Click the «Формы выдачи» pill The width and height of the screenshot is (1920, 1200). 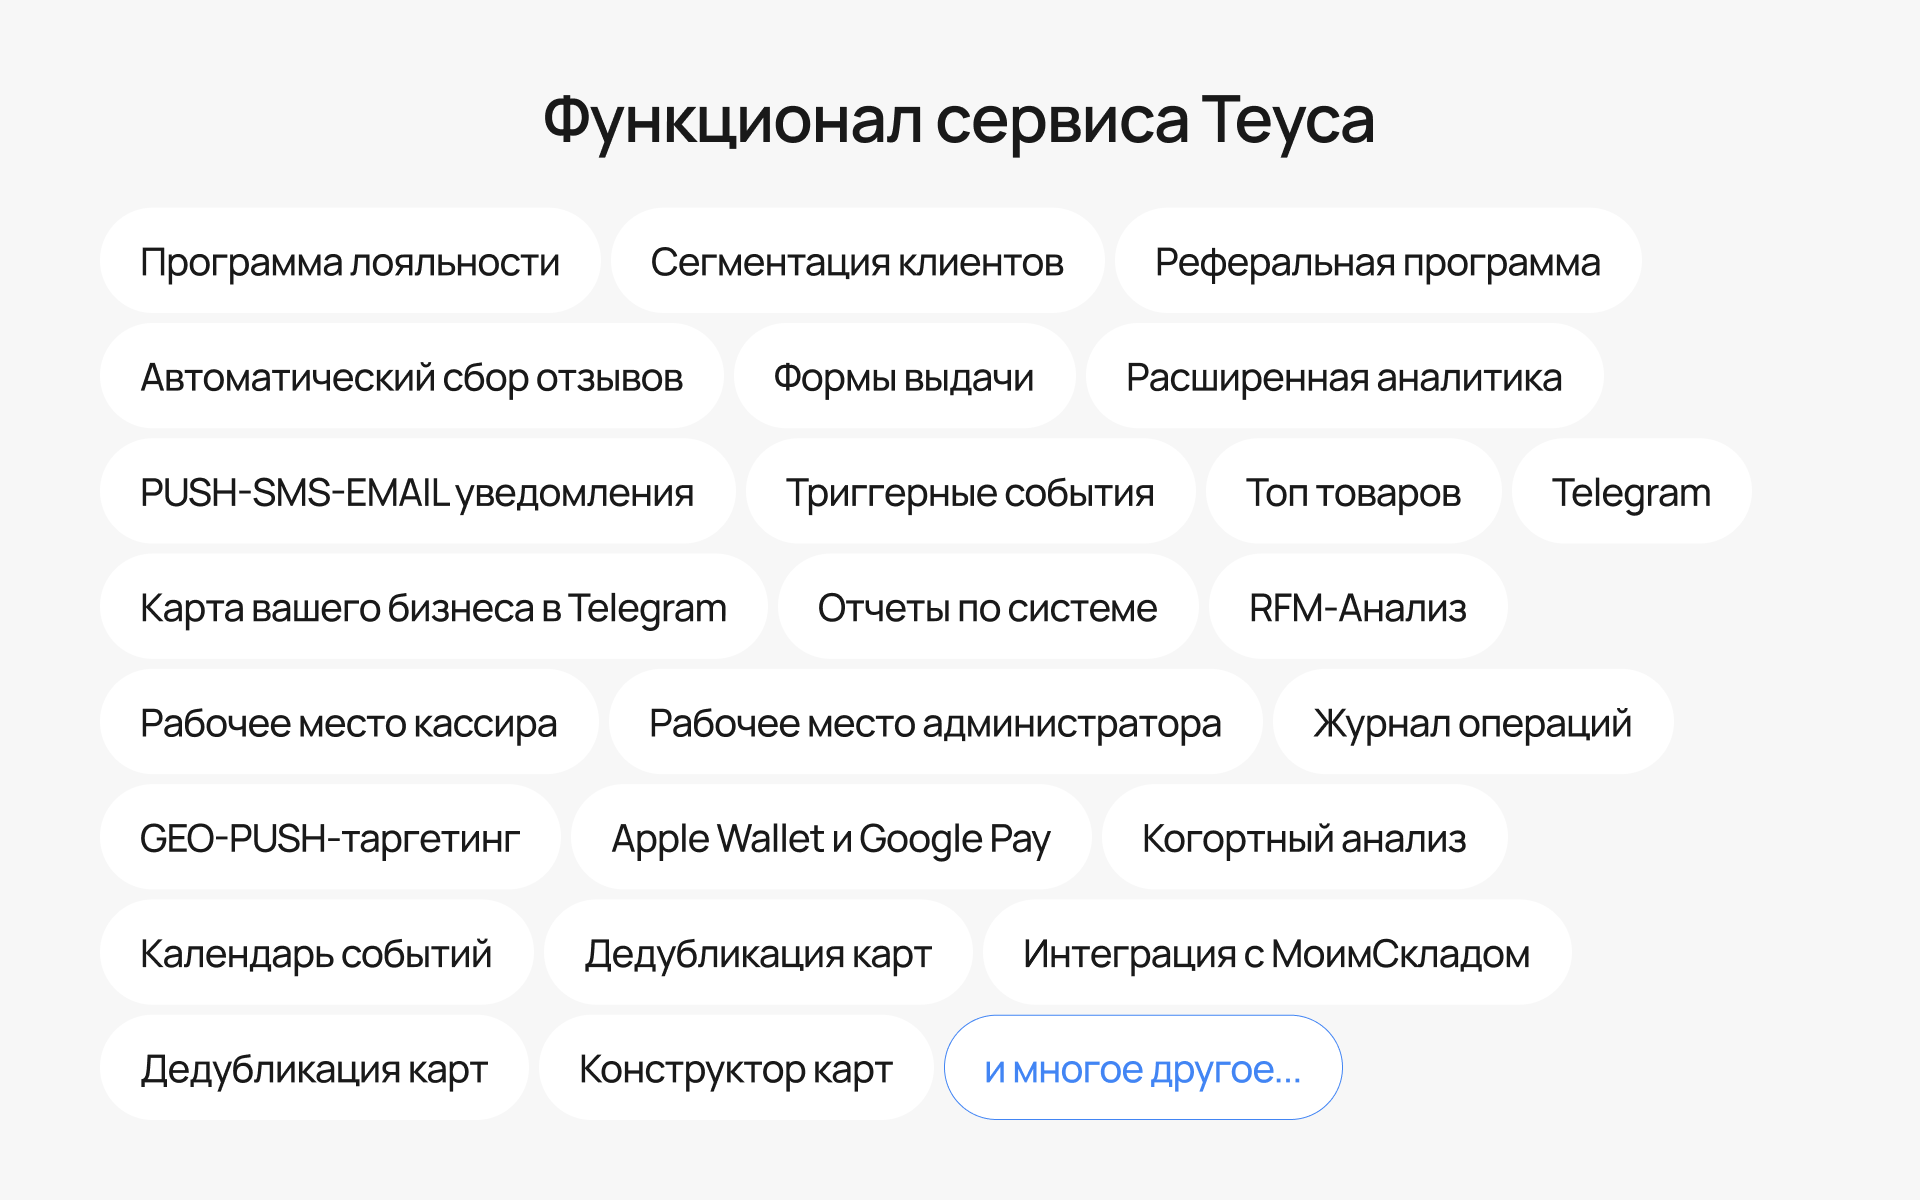(x=904, y=376)
